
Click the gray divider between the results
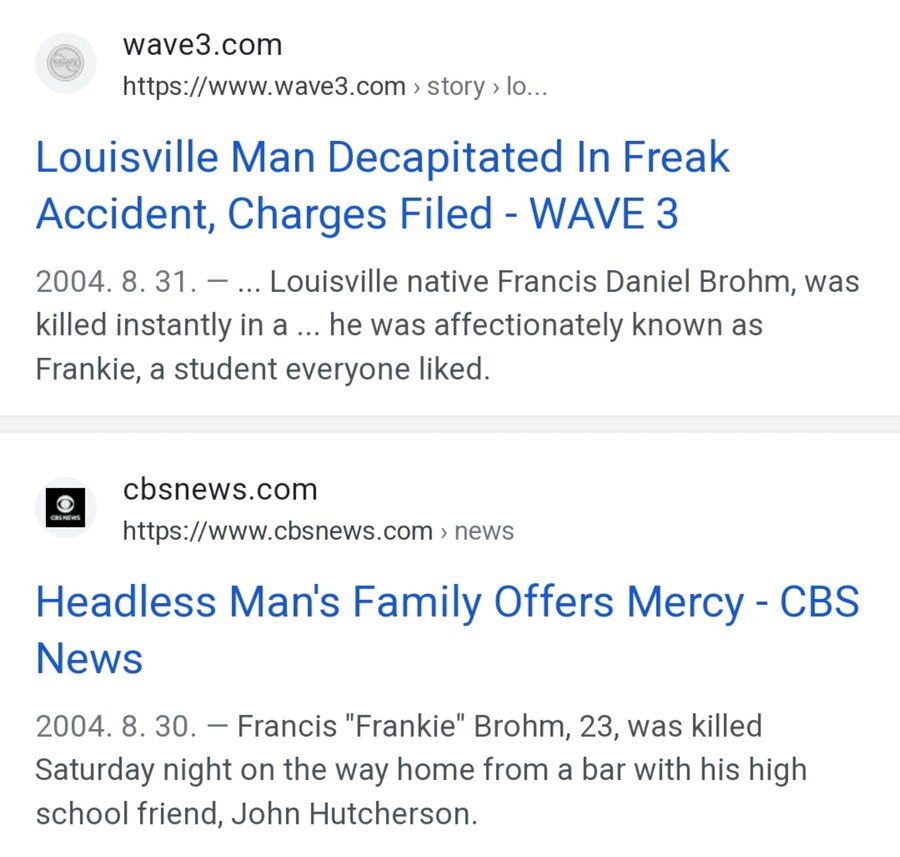point(450,424)
